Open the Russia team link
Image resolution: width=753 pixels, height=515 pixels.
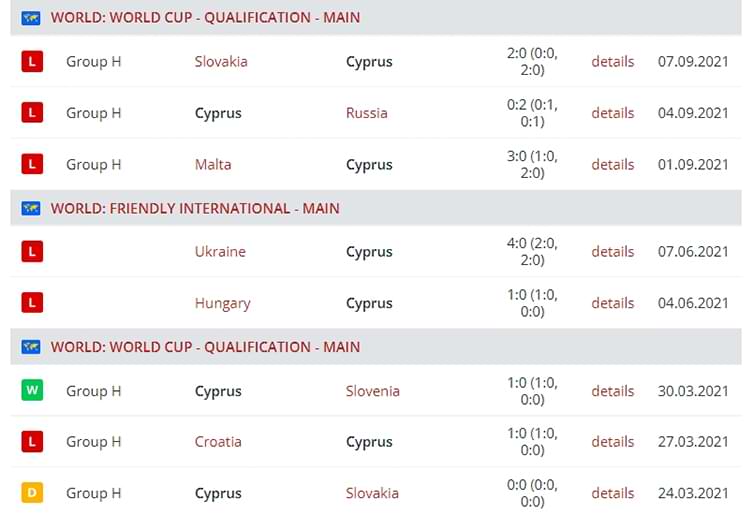click(366, 113)
